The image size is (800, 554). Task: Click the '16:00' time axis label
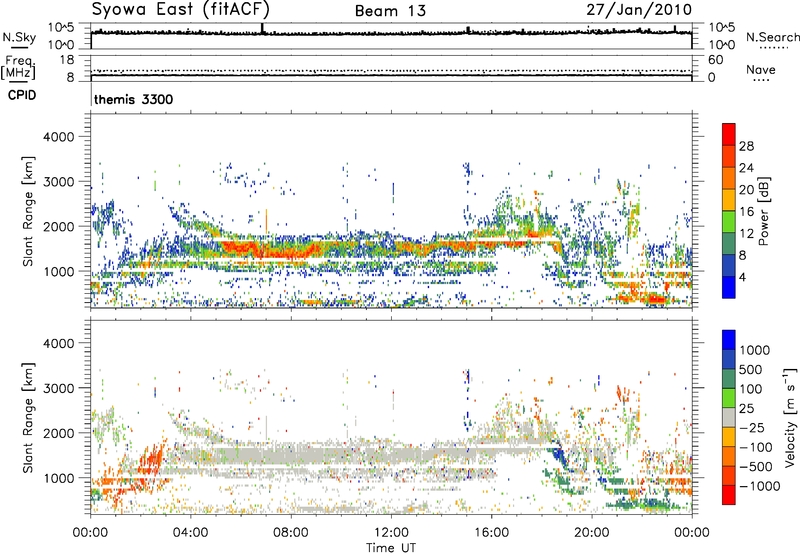(x=491, y=533)
